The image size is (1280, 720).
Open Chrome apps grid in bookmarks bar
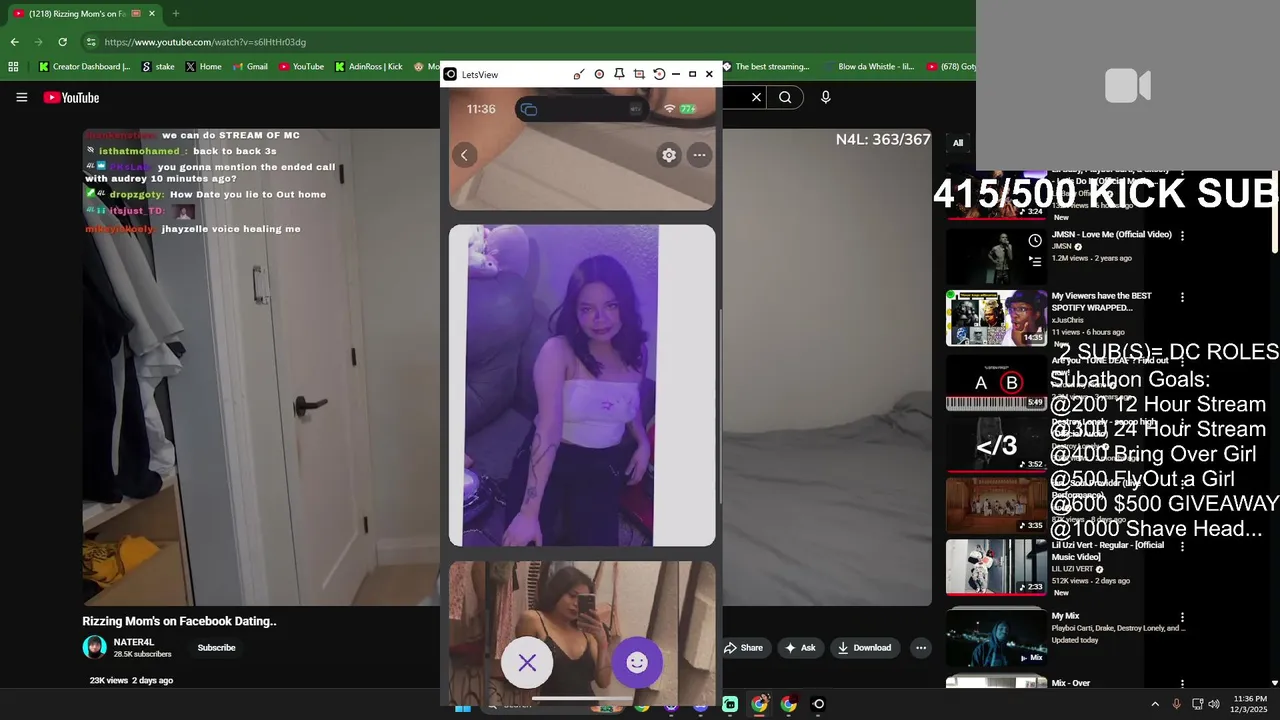pyautogui.click(x=13, y=67)
